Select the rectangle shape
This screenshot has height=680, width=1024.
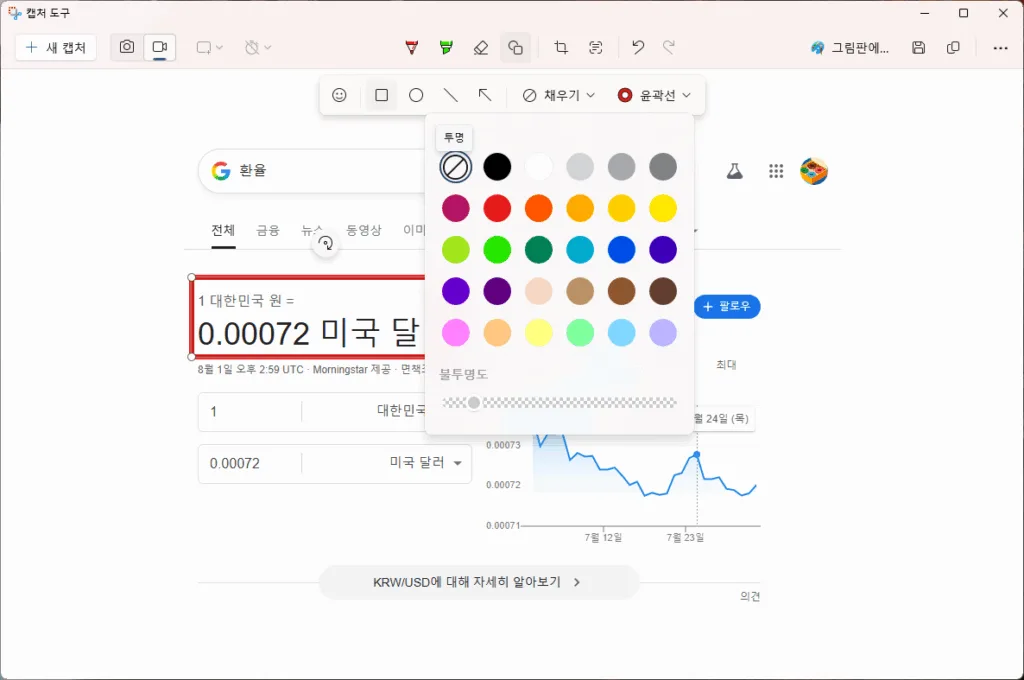(381, 95)
